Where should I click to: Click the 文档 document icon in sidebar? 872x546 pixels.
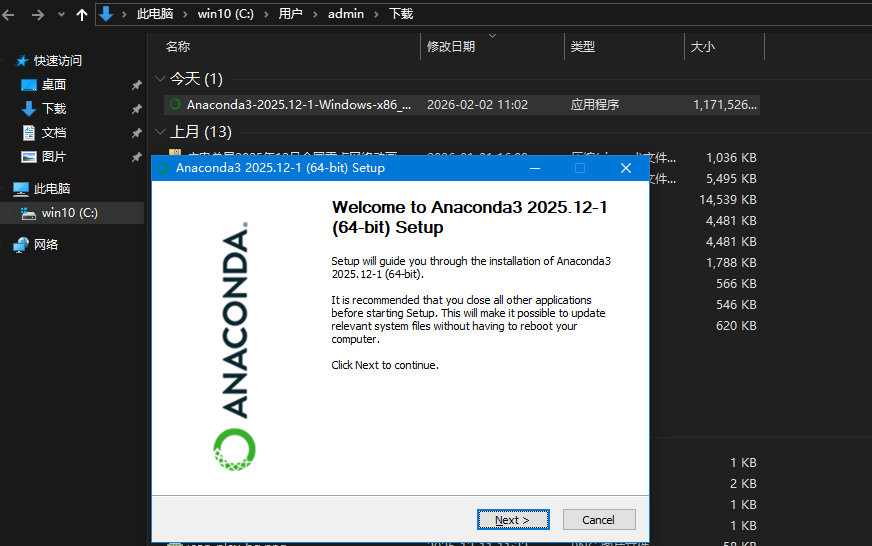point(28,132)
